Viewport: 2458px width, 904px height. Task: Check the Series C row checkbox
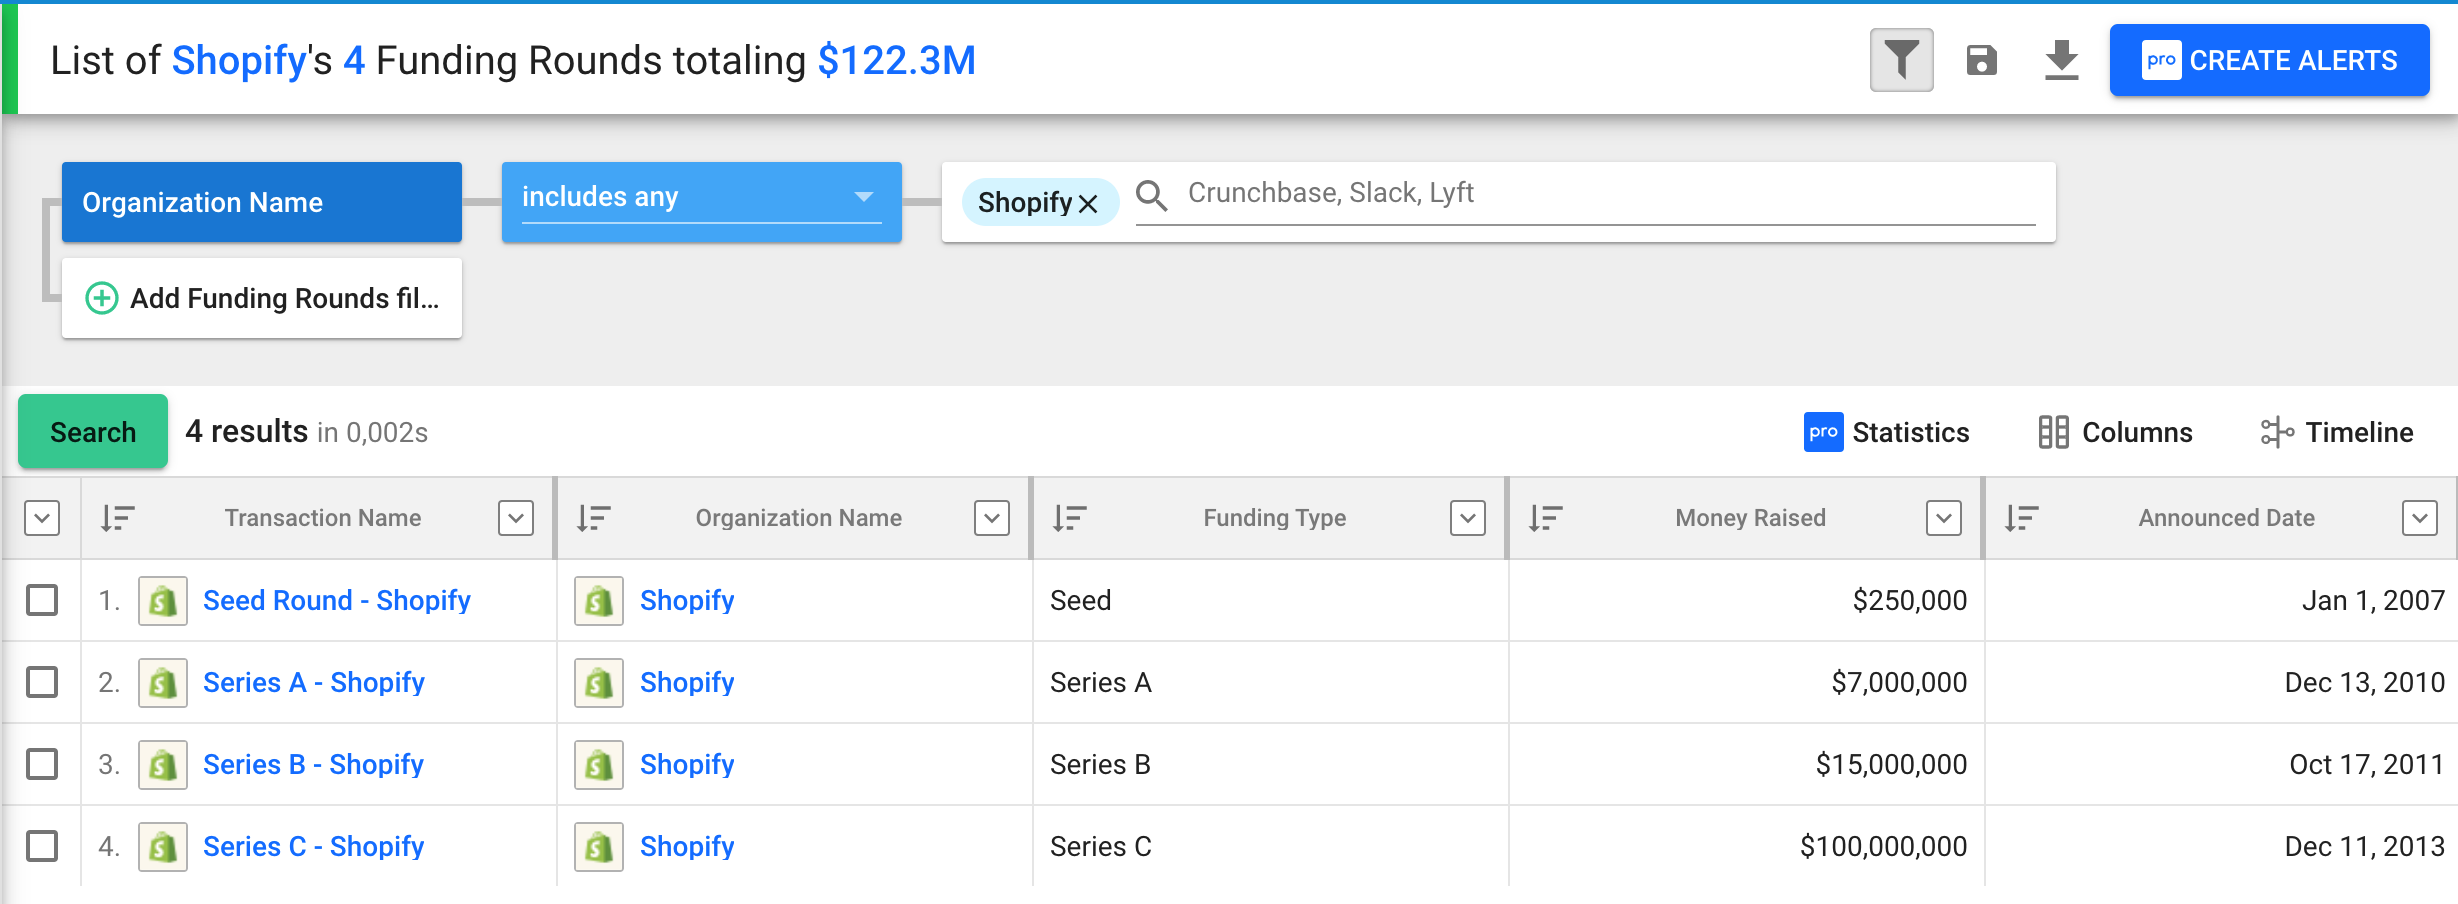(x=42, y=846)
